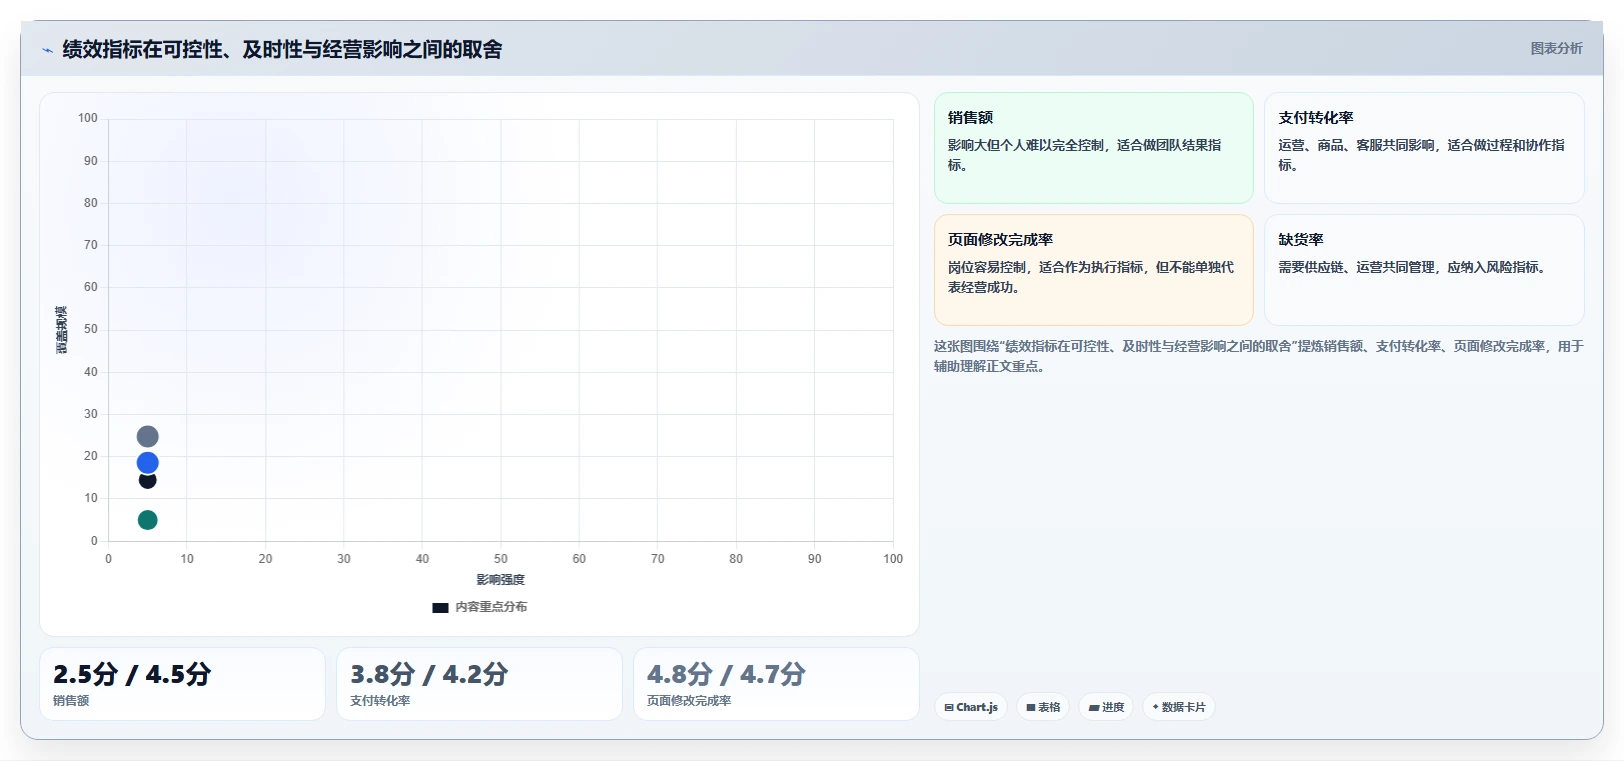
Task: Click the 表格 tag chip
Action: pos(1043,707)
